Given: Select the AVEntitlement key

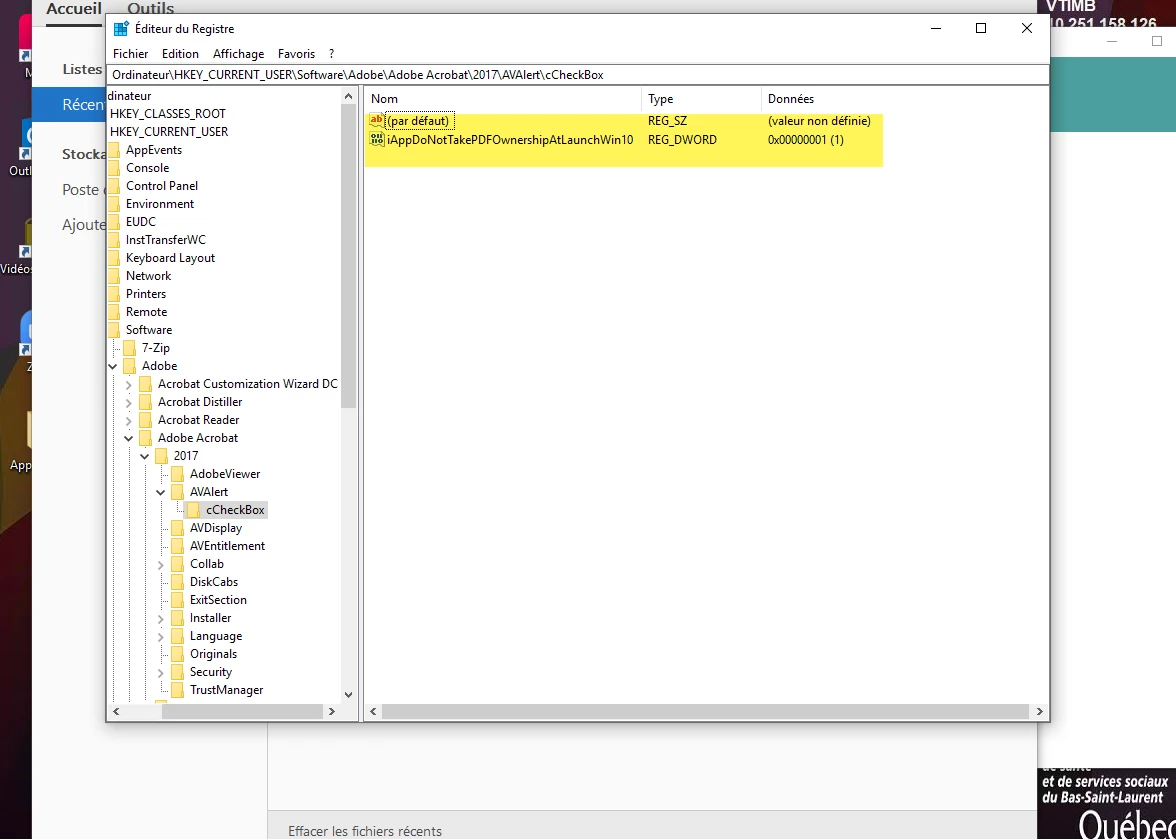Looking at the screenshot, I should pyautogui.click(x=227, y=546).
